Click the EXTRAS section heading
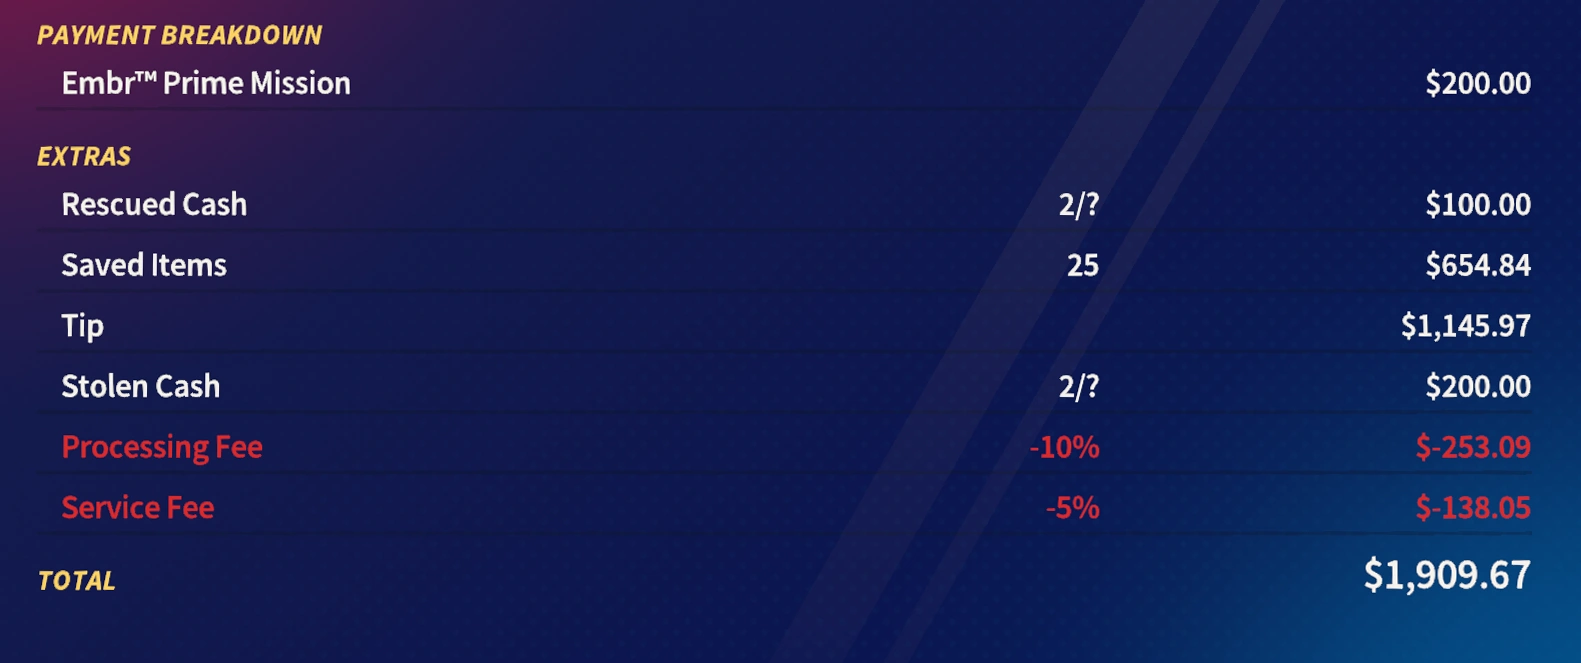This screenshot has width=1581, height=663. (84, 156)
